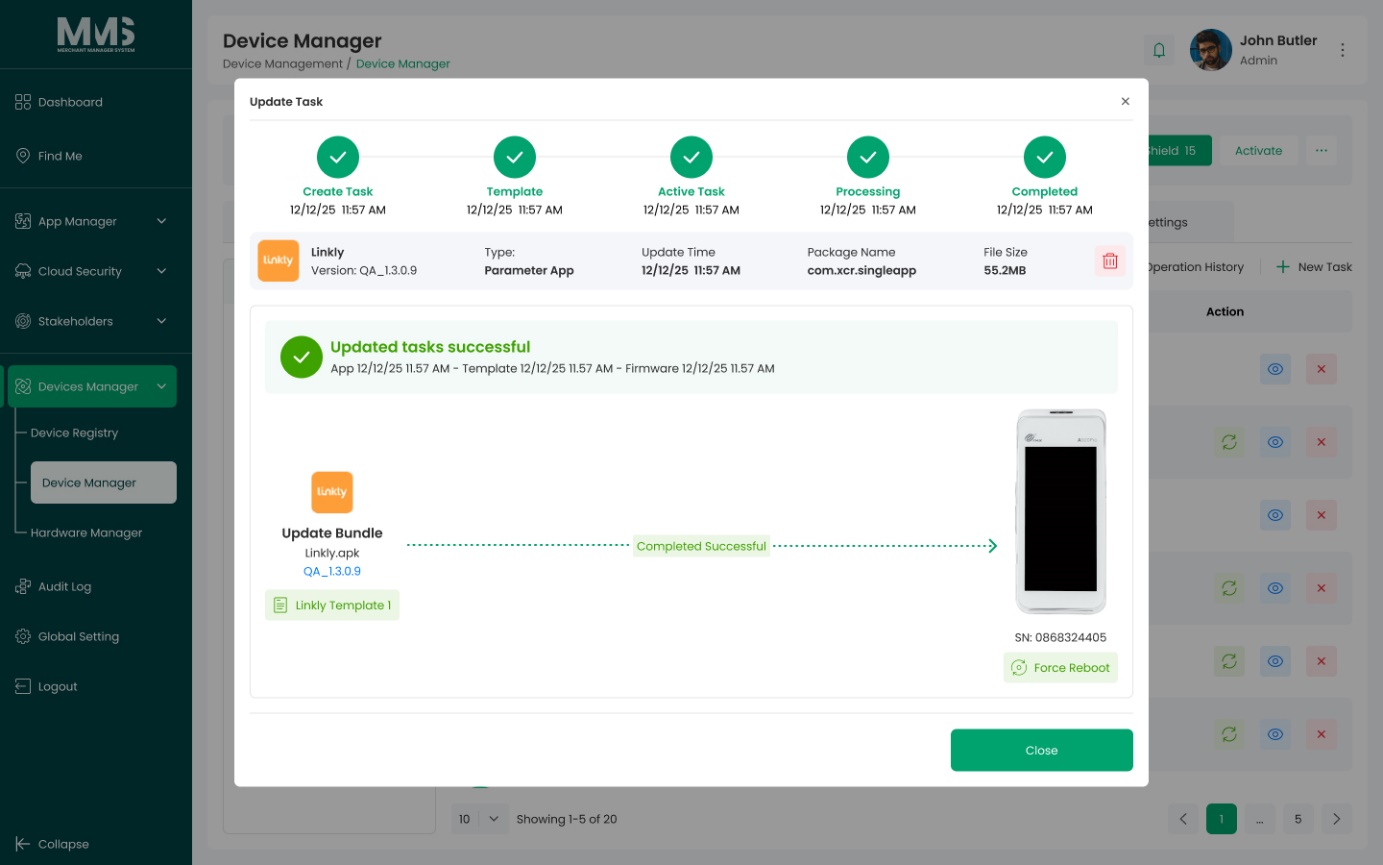Expand the Stakeholders menu chevron

(161, 321)
